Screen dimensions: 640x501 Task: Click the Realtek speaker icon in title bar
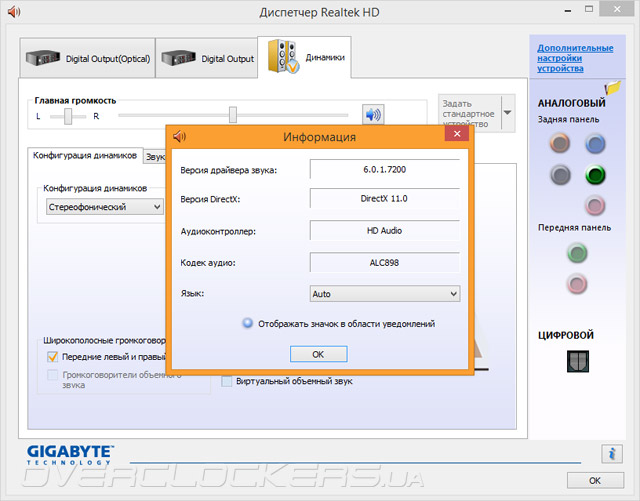tap(14, 11)
